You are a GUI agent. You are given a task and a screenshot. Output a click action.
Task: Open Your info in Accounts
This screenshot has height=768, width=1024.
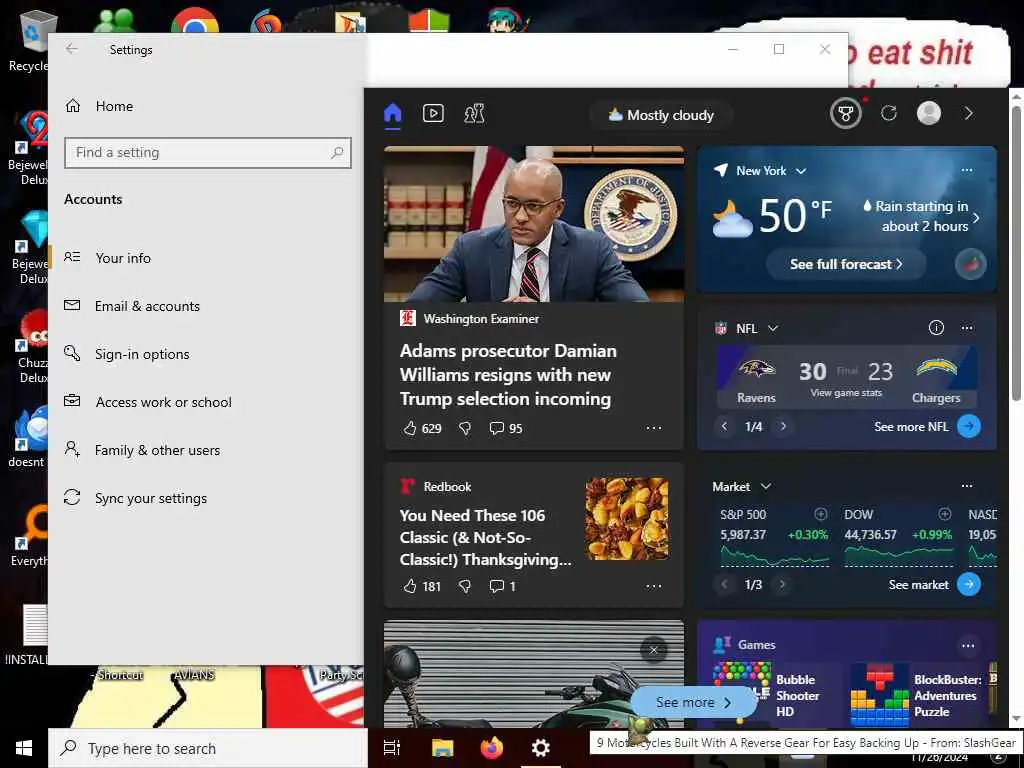tap(207, 258)
